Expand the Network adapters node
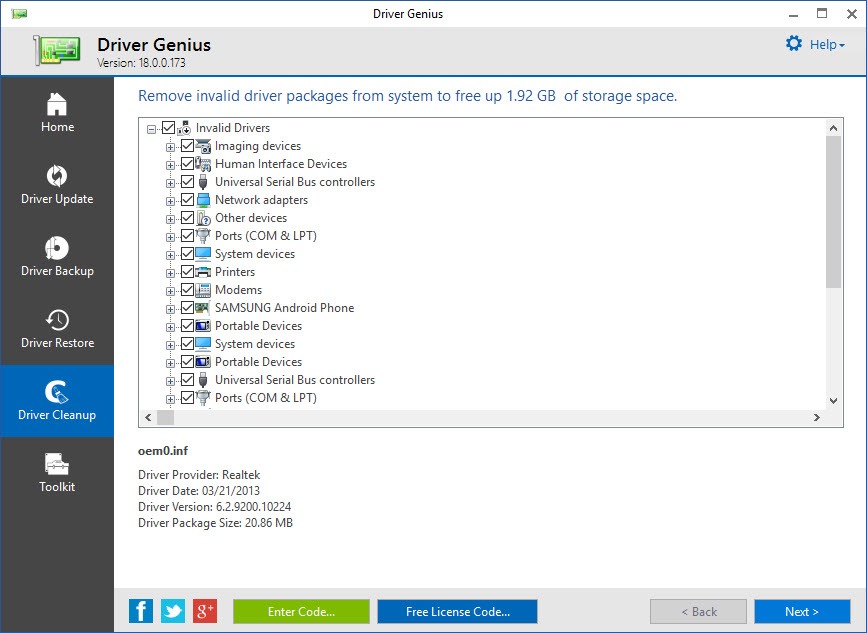This screenshot has height=633, width=867. [170, 201]
